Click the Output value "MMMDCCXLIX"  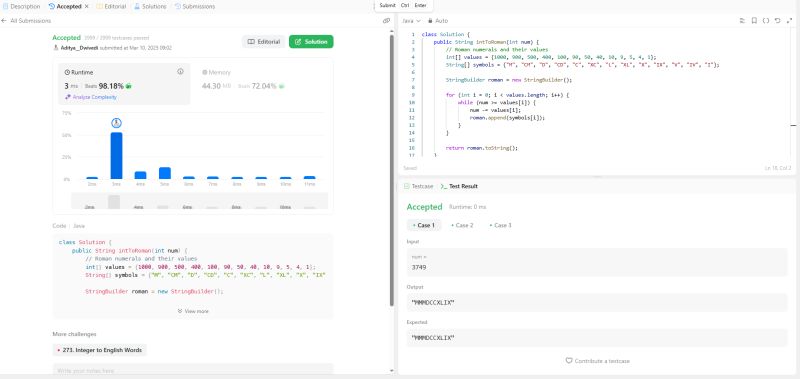coord(433,303)
